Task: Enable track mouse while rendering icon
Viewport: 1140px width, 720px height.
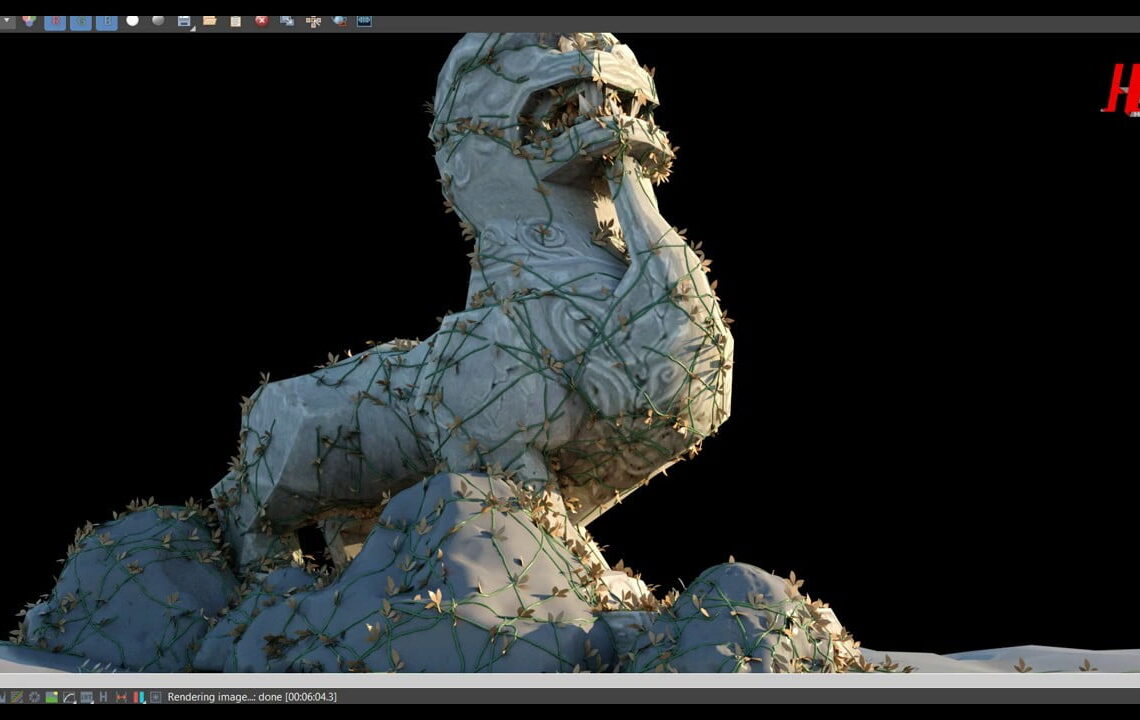Action: [x=313, y=21]
